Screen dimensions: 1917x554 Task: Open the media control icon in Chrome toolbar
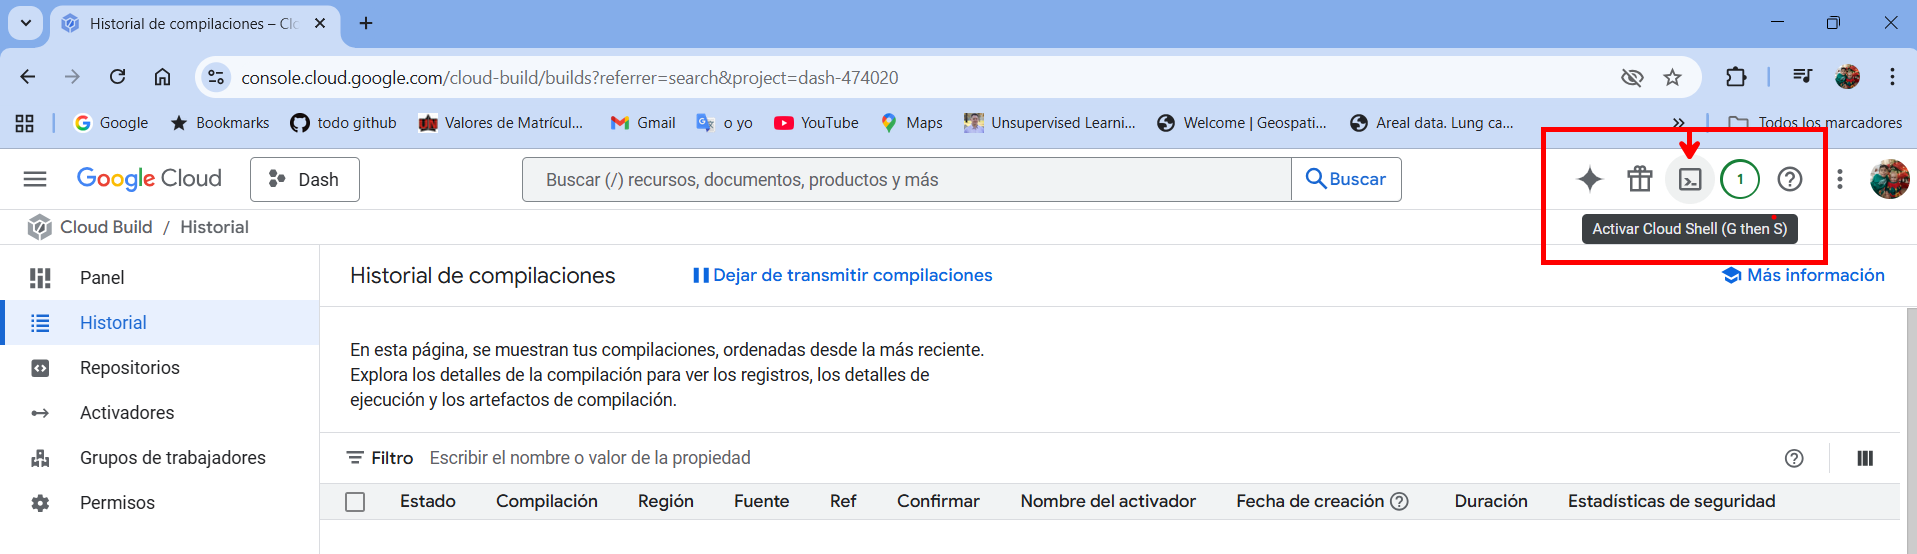(x=1802, y=77)
